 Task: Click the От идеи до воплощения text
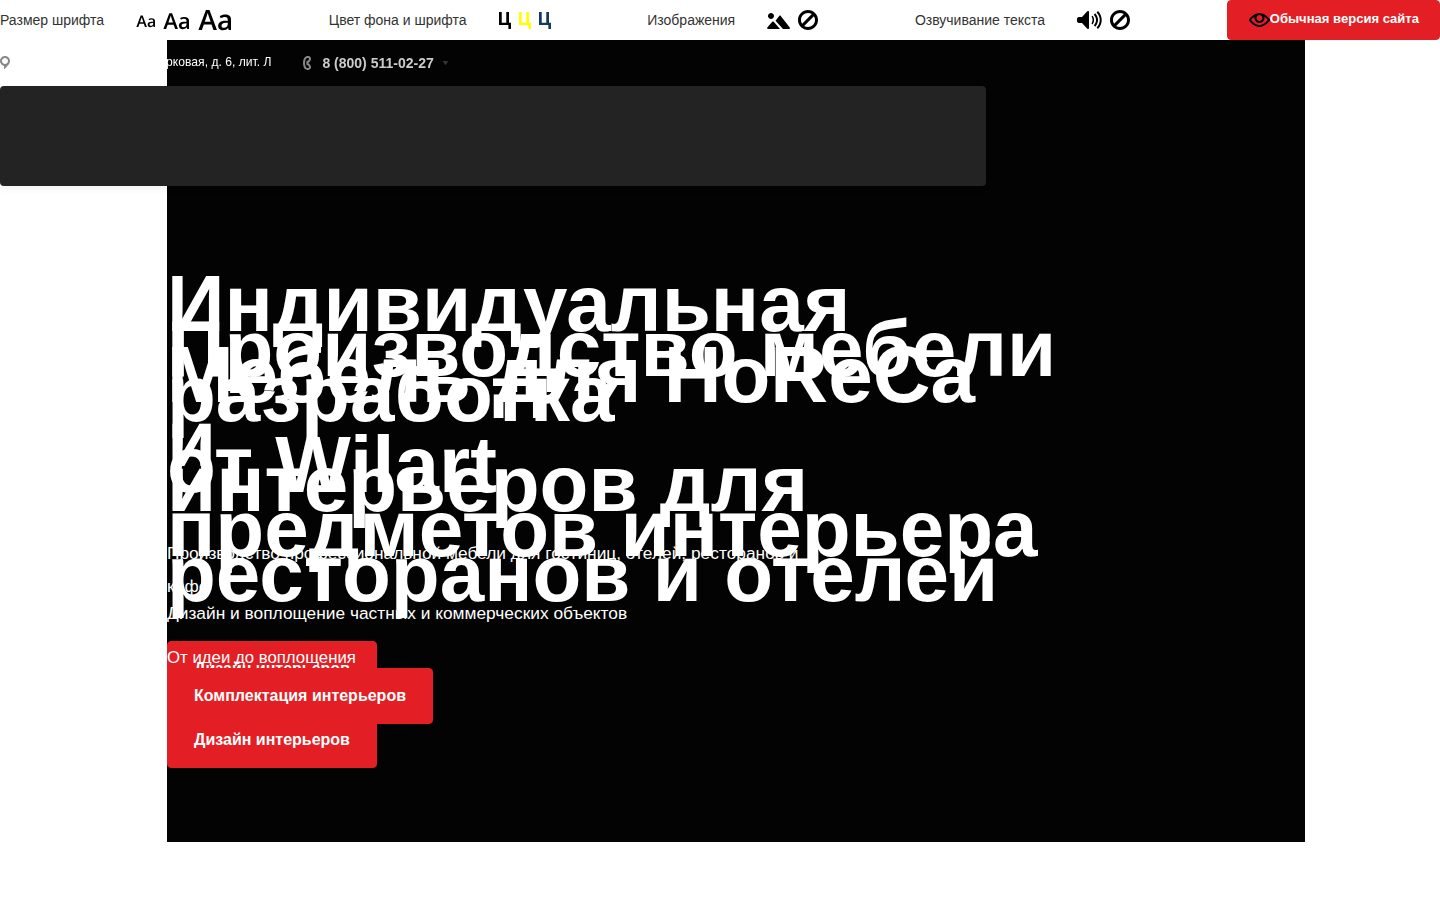[x=261, y=658]
